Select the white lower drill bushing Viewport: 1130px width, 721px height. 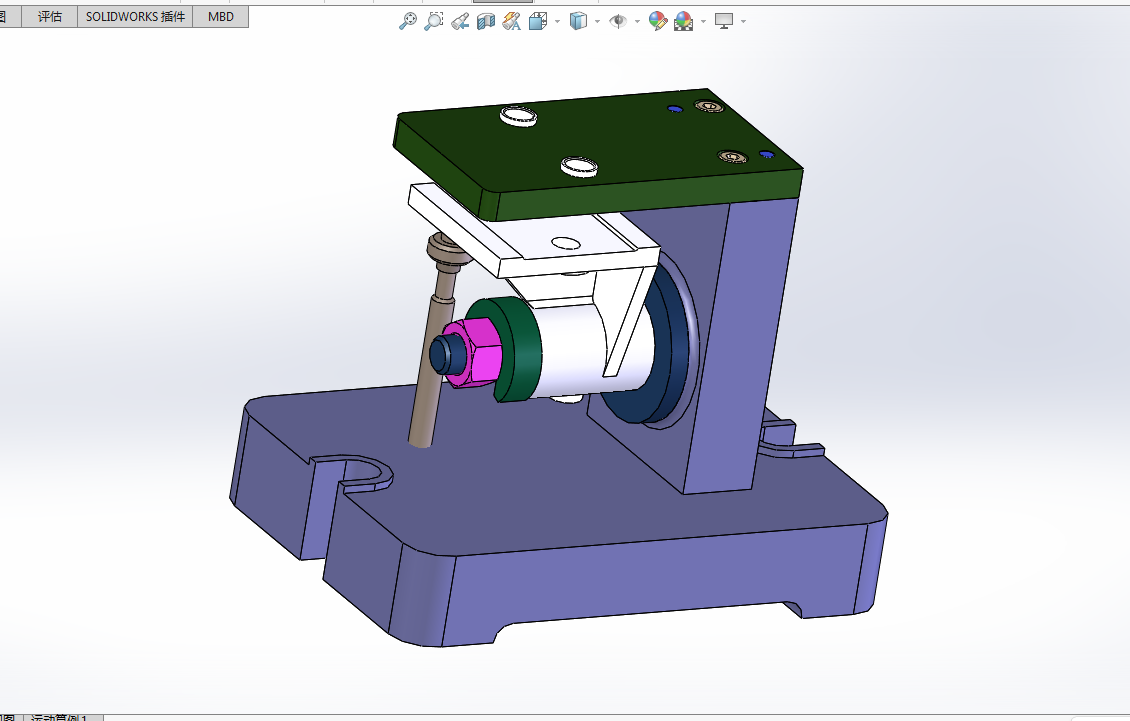(579, 167)
